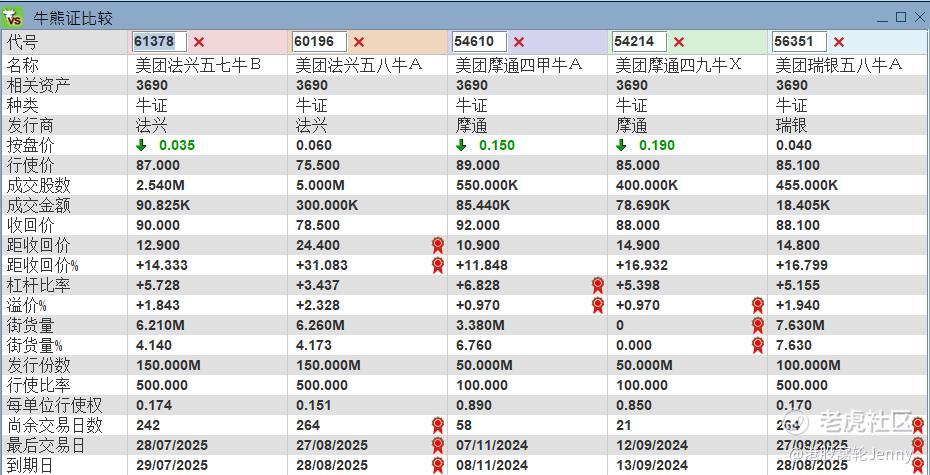
Task: Click the green down arrow beside 0.035
Action: (141, 145)
